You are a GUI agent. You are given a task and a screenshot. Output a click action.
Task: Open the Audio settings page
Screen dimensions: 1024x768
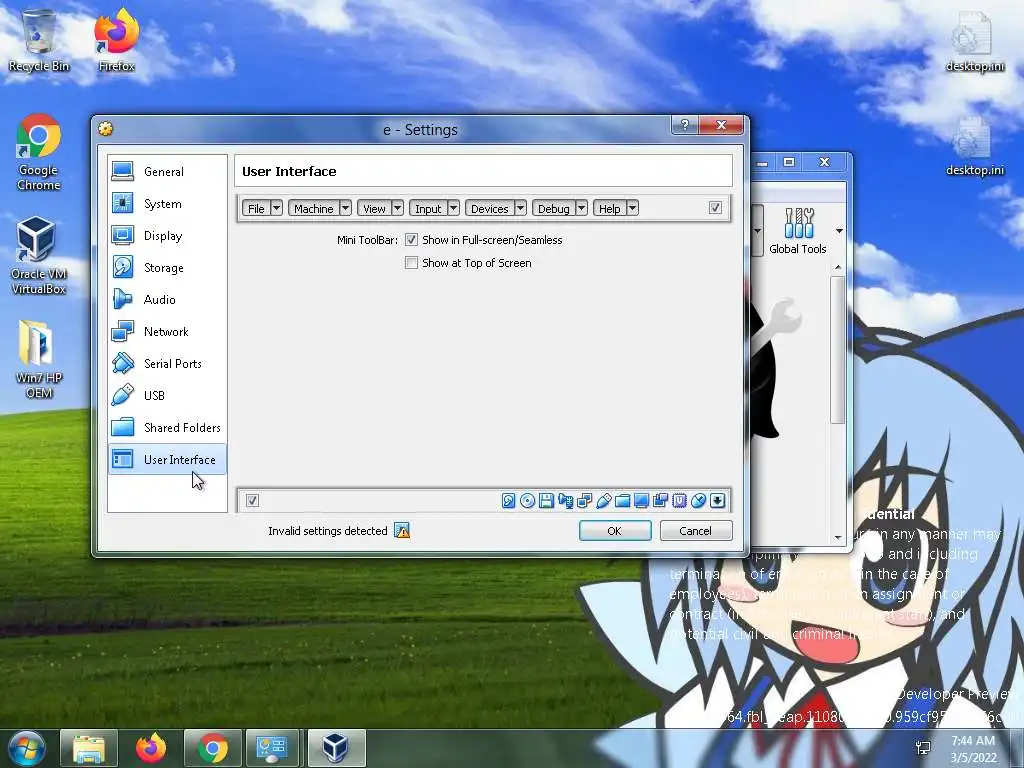click(167, 300)
